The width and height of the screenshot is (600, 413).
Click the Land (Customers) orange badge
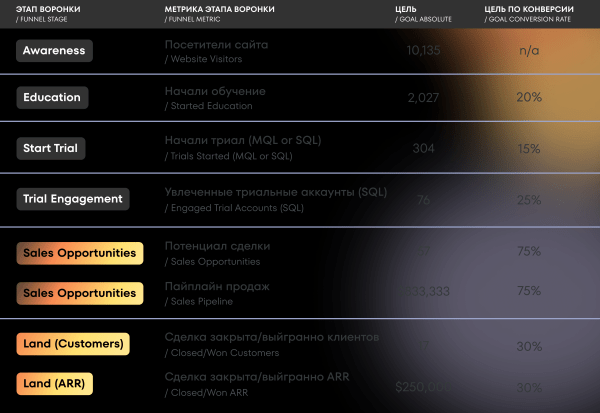pyautogui.click(x=73, y=344)
